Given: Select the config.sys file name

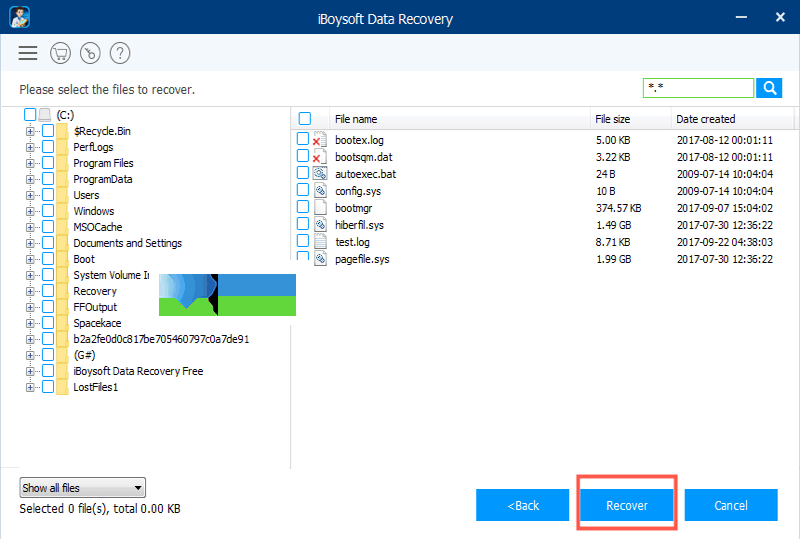Looking at the screenshot, I should click(x=358, y=191).
